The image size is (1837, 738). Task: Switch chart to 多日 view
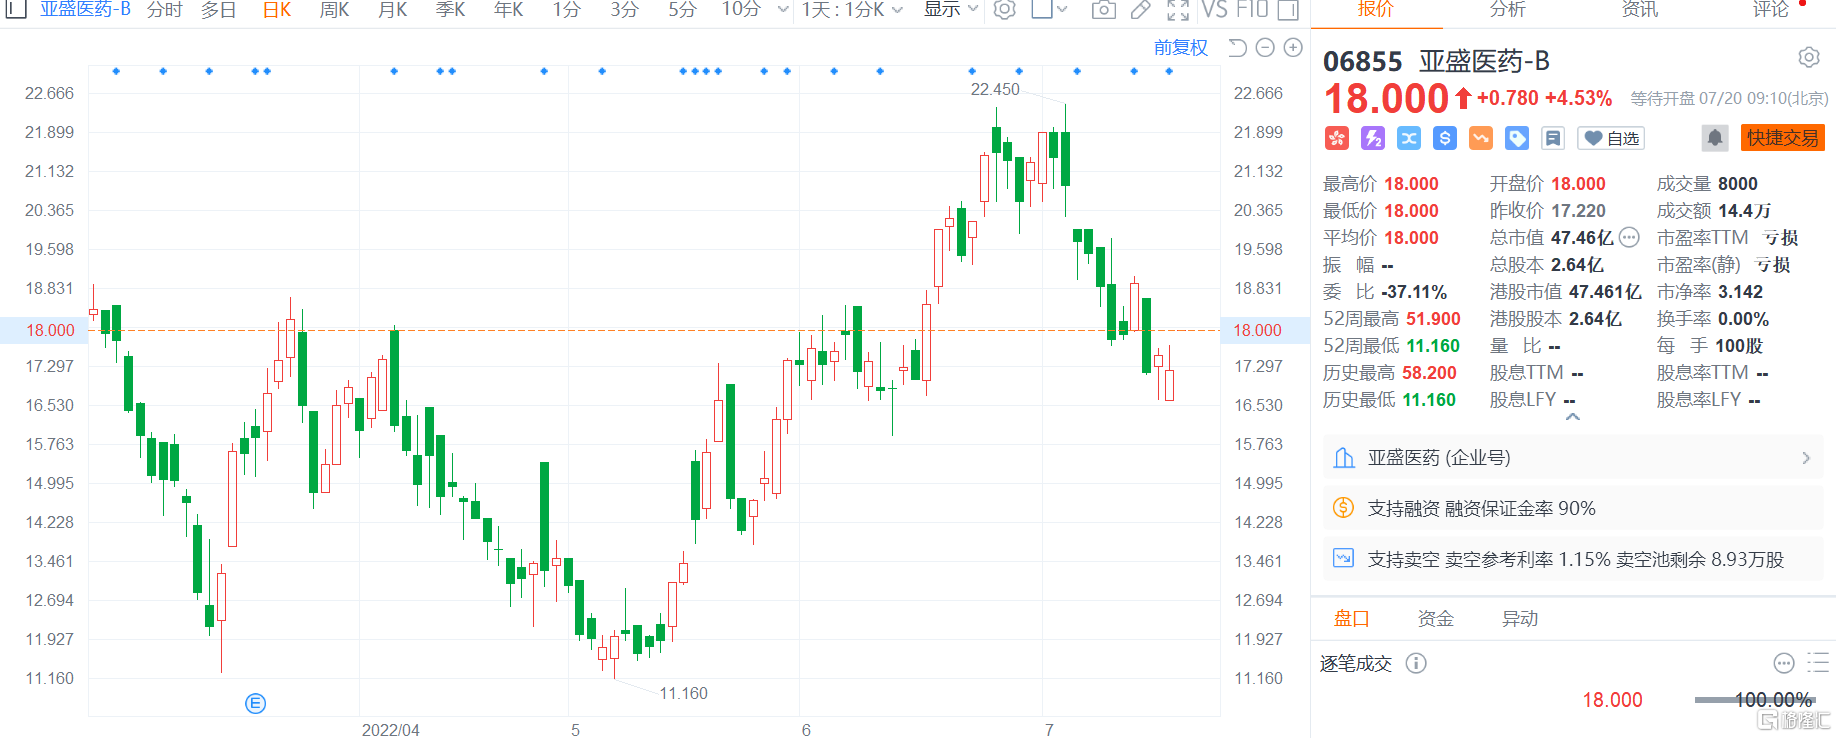219,10
